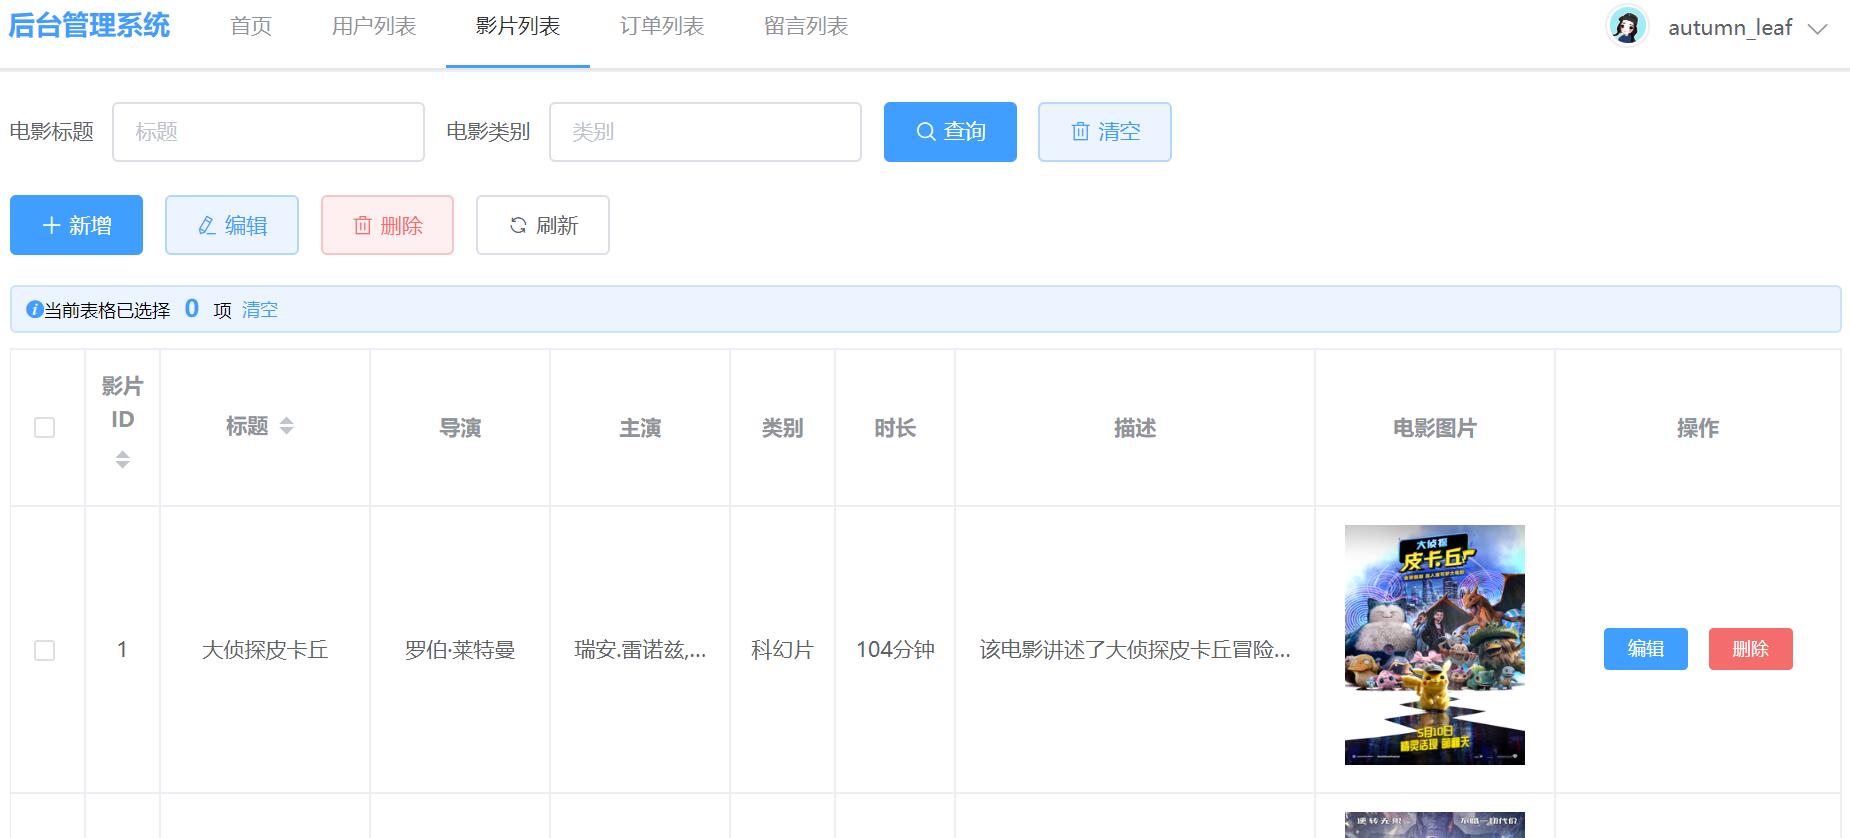This screenshot has width=1850, height=838.
Task: Click the 操作 column header
Action: (1698, 428)
